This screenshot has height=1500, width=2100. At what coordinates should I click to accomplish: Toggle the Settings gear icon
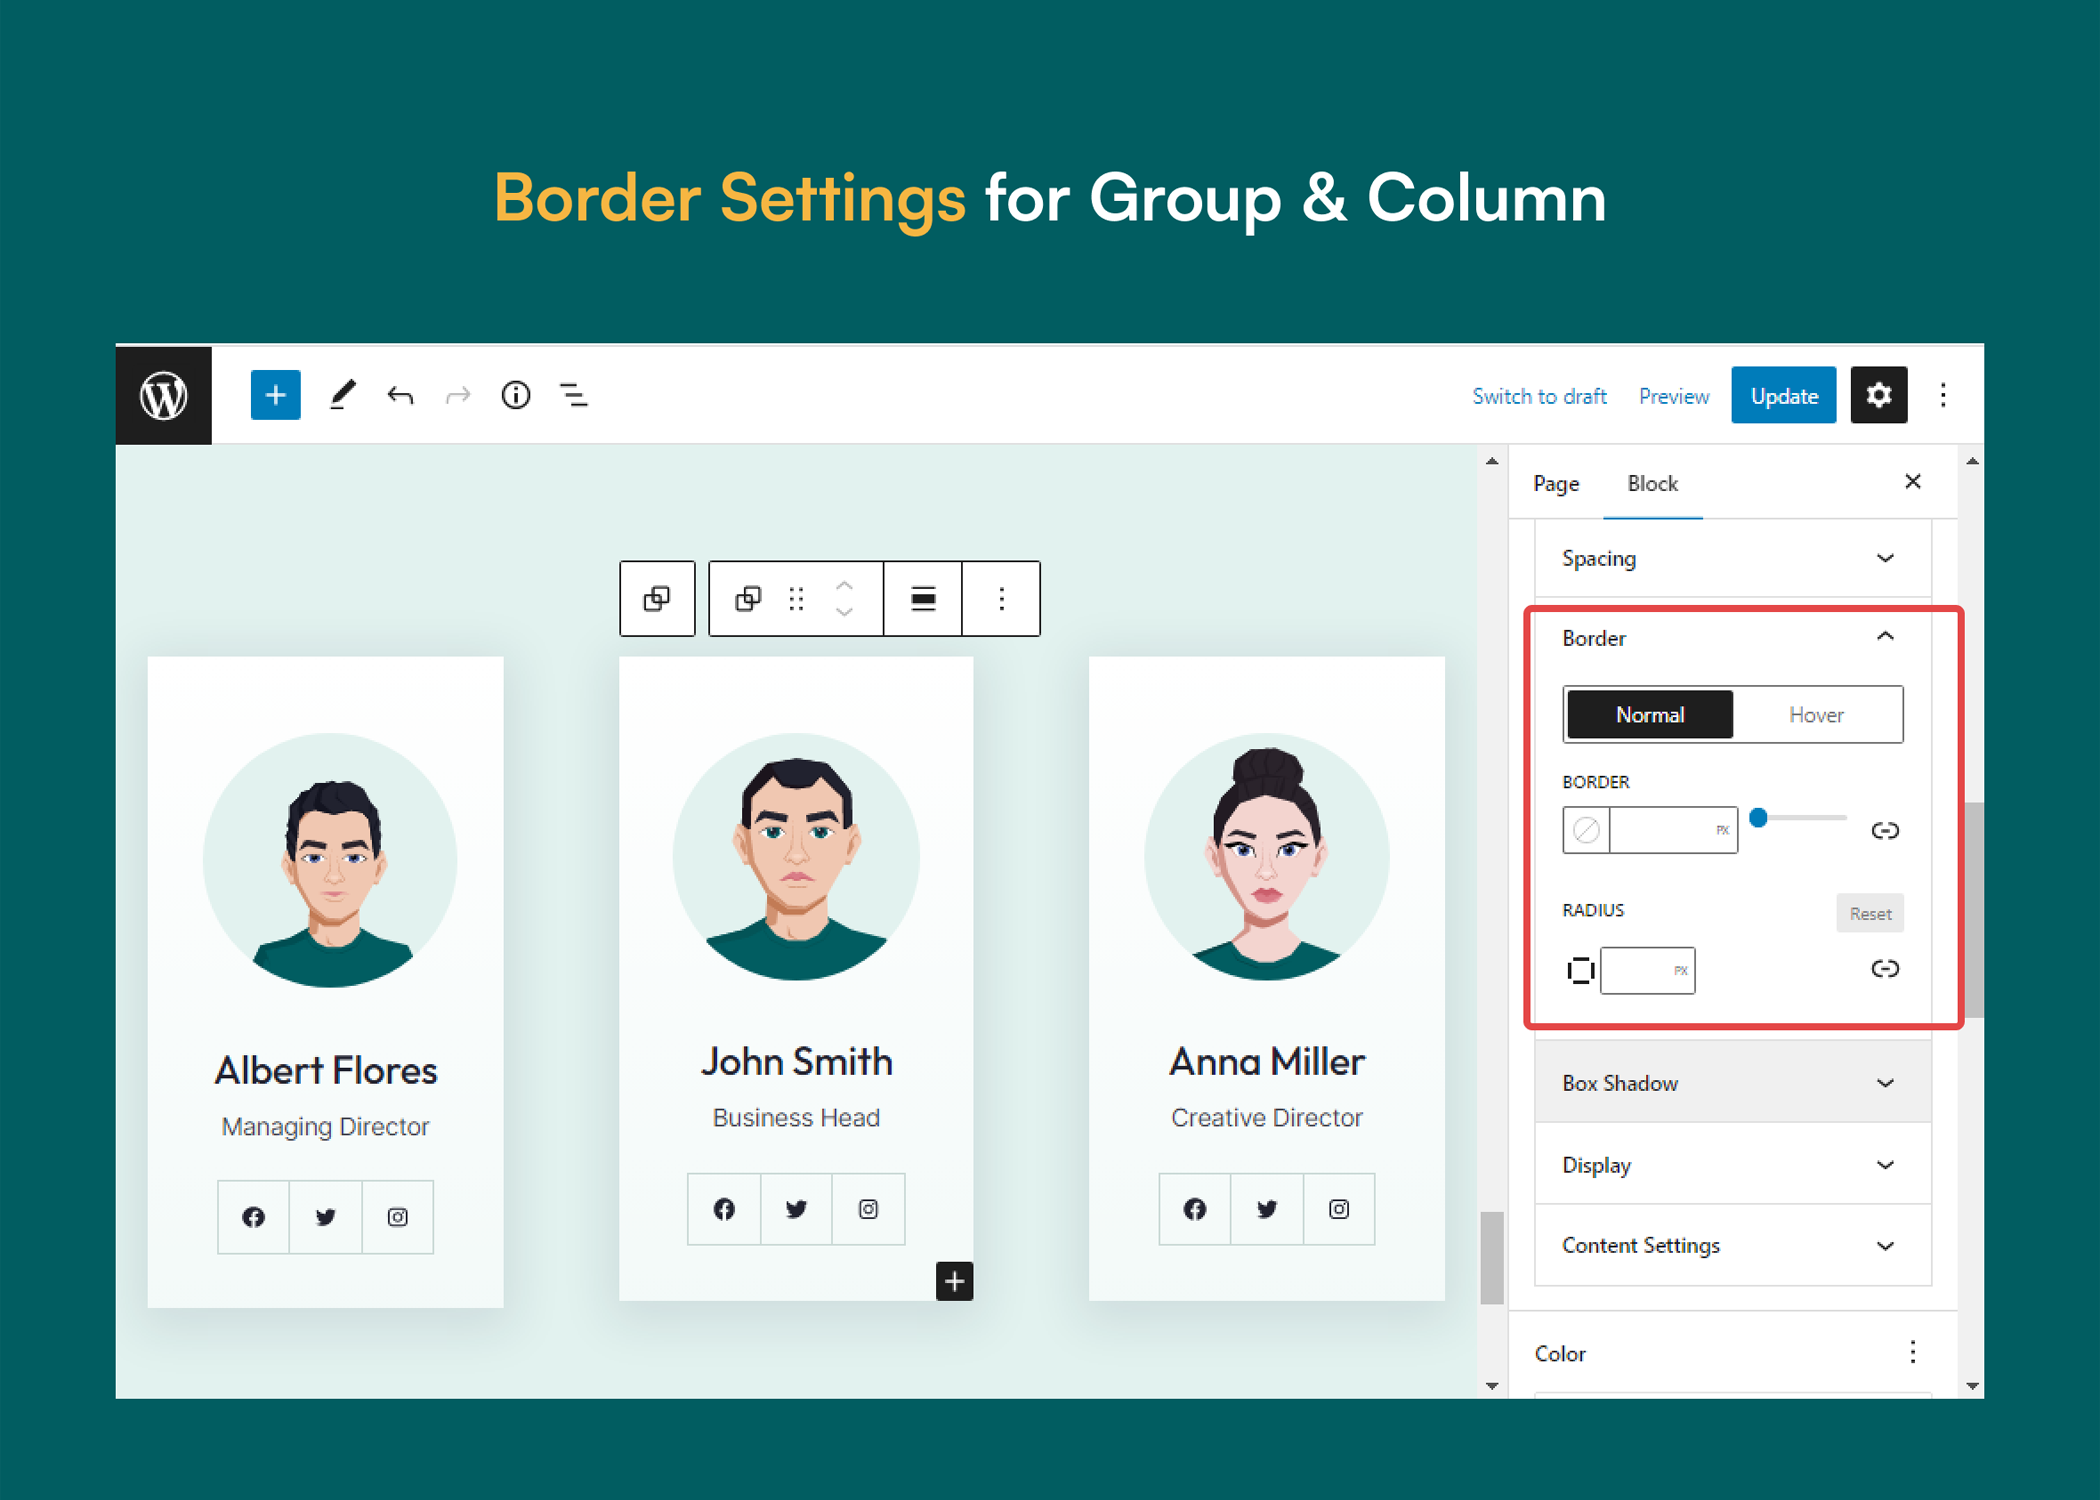(1878, 396)
